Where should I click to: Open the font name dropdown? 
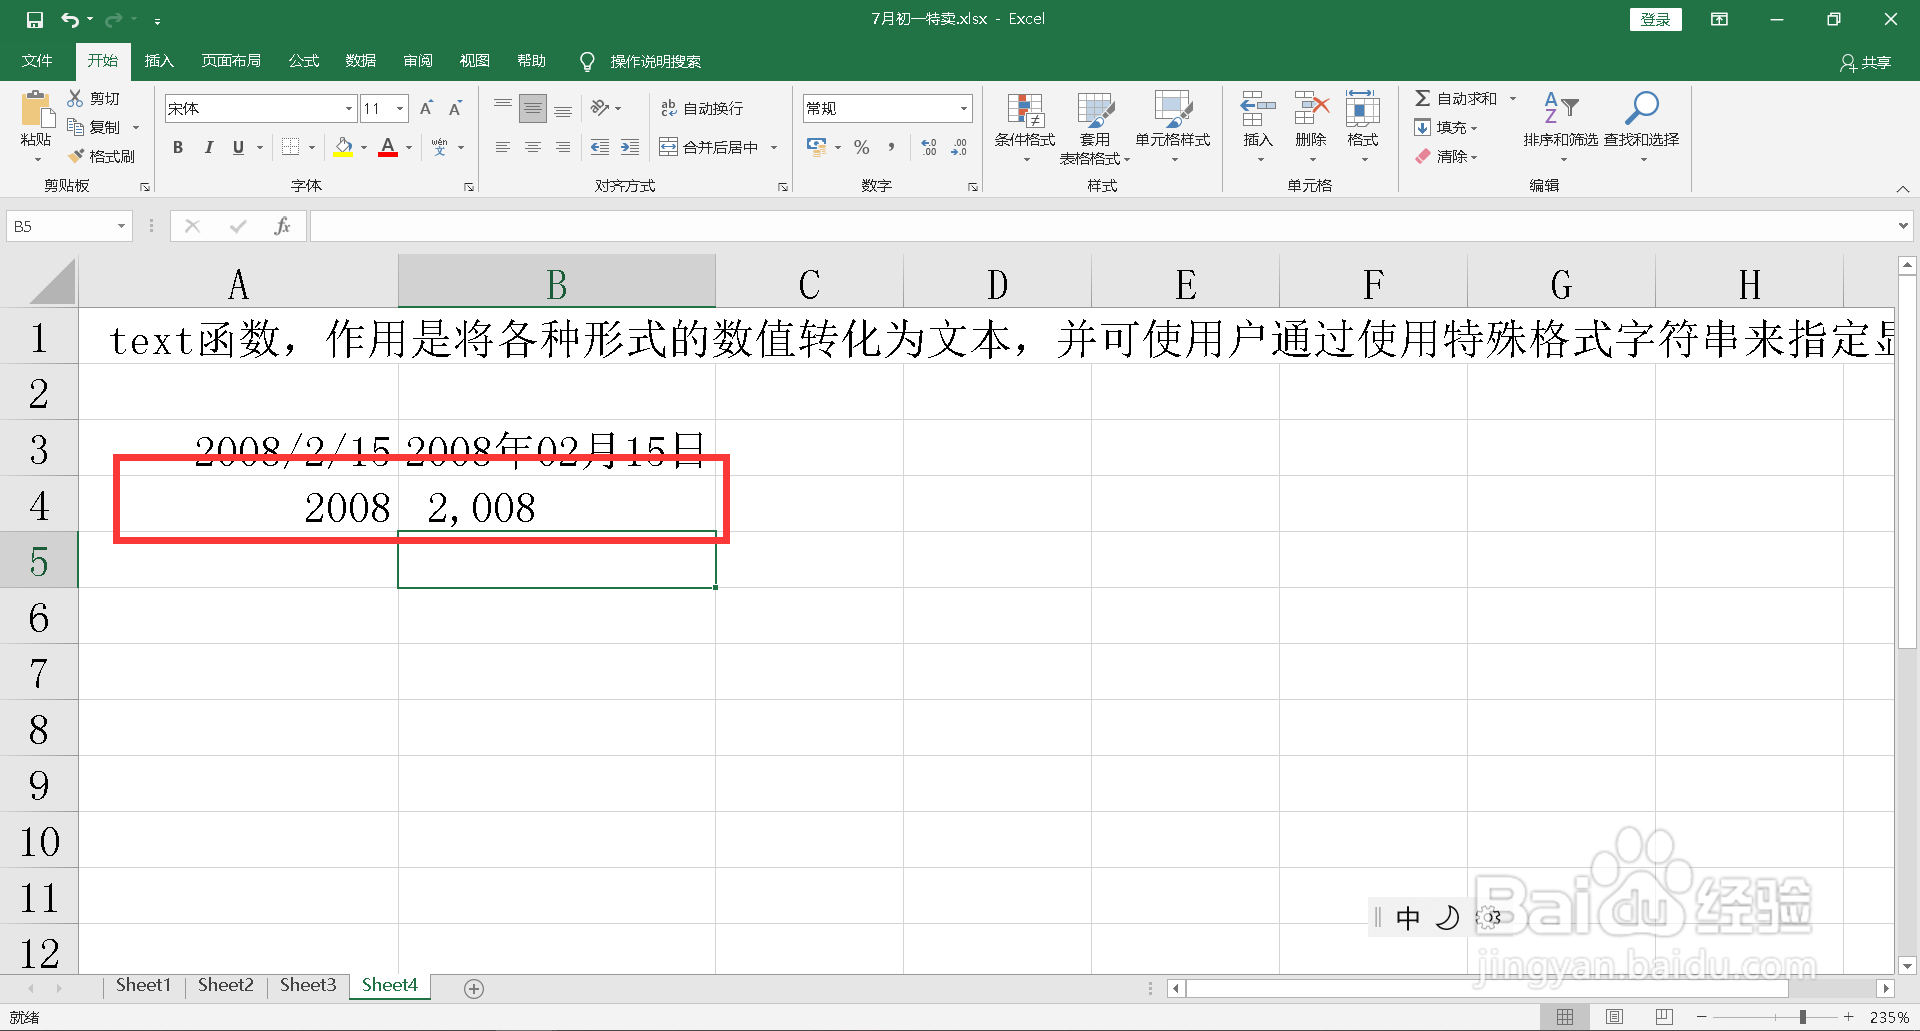click(345, 108)
